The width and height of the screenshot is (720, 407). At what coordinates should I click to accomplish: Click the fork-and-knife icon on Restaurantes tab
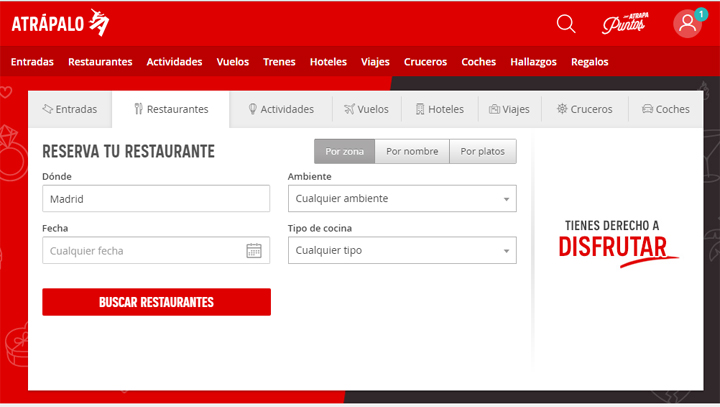point(138,109)
